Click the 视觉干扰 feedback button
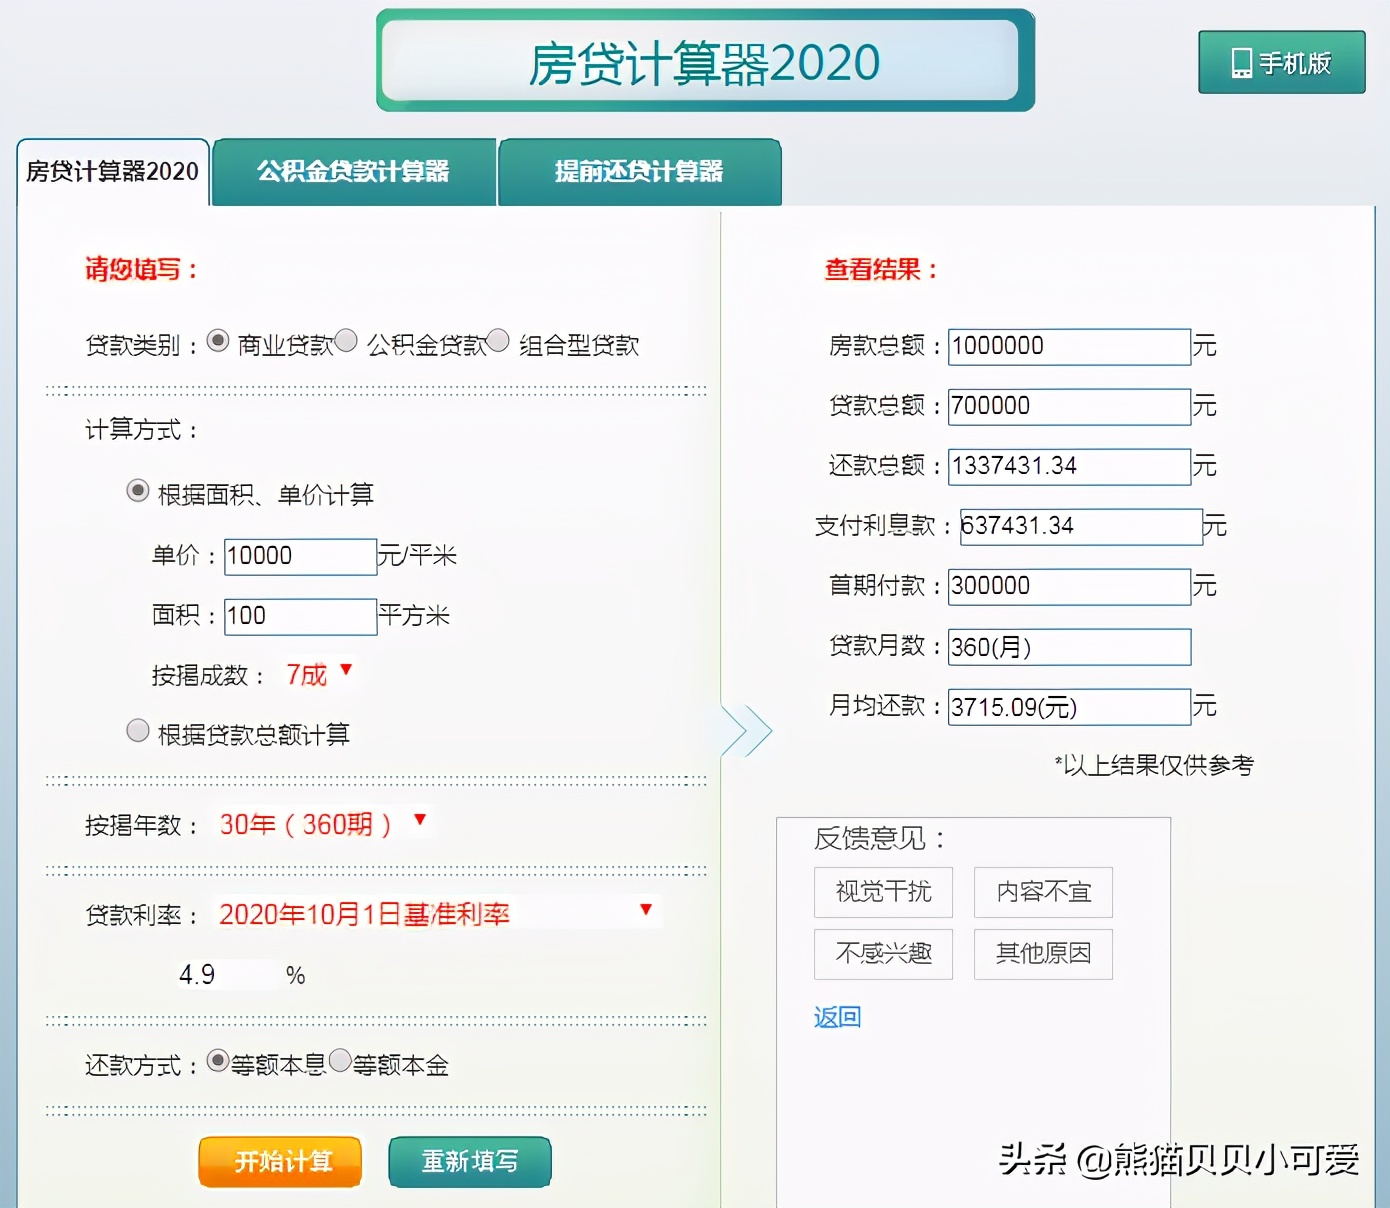1390x1208 pixels. tap(883, 892)
